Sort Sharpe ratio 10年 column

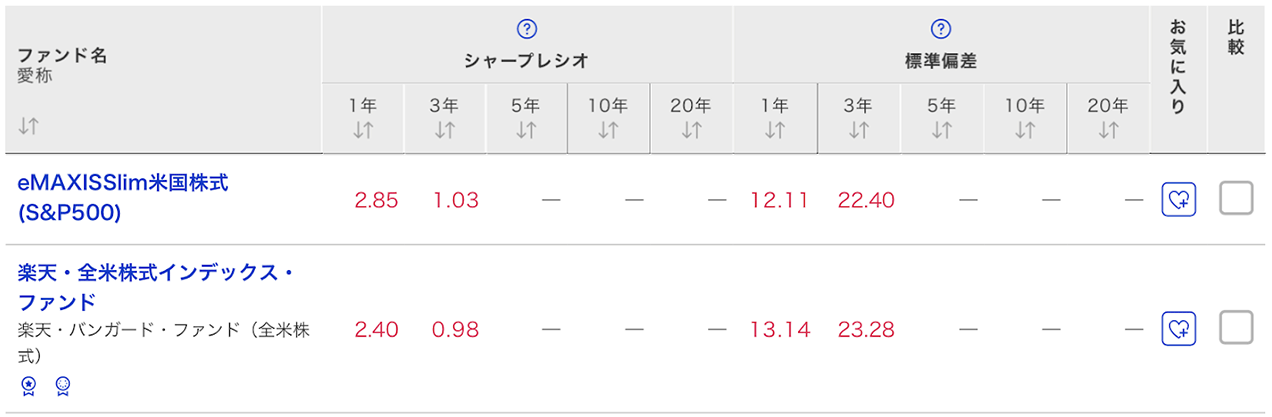[x=608, y=130]
